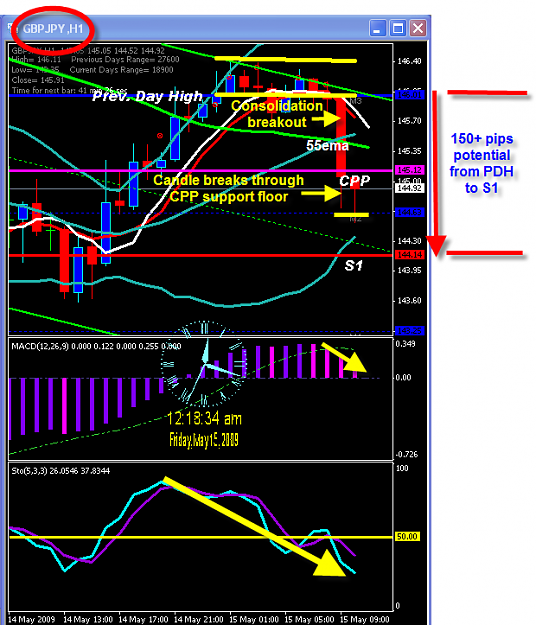Select the red 144.14 price label

click(409, 255)
